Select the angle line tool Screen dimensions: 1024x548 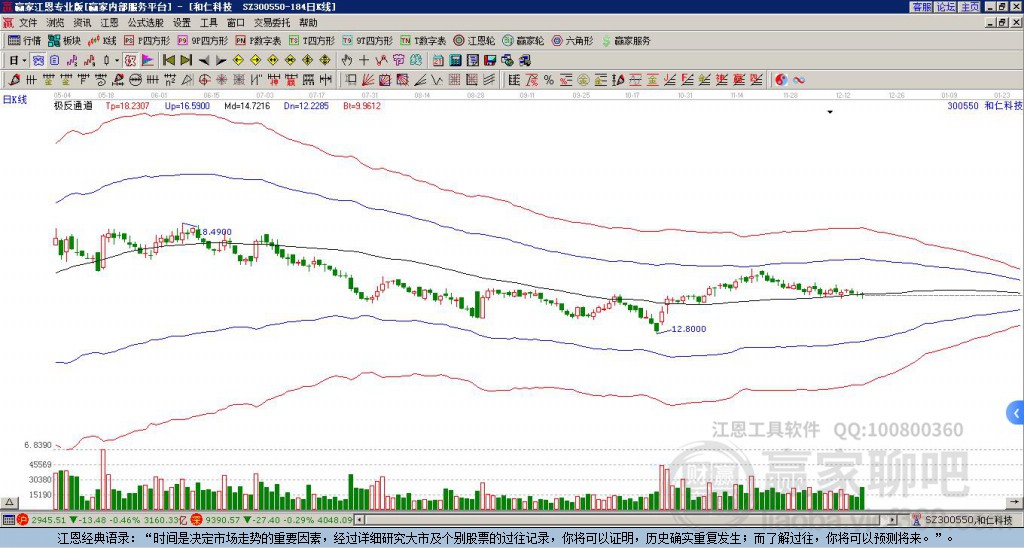[420, 80]
